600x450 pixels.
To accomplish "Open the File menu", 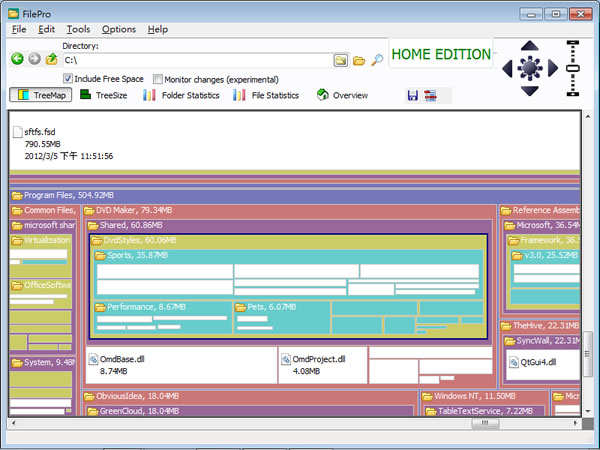I will coord(19,29).
